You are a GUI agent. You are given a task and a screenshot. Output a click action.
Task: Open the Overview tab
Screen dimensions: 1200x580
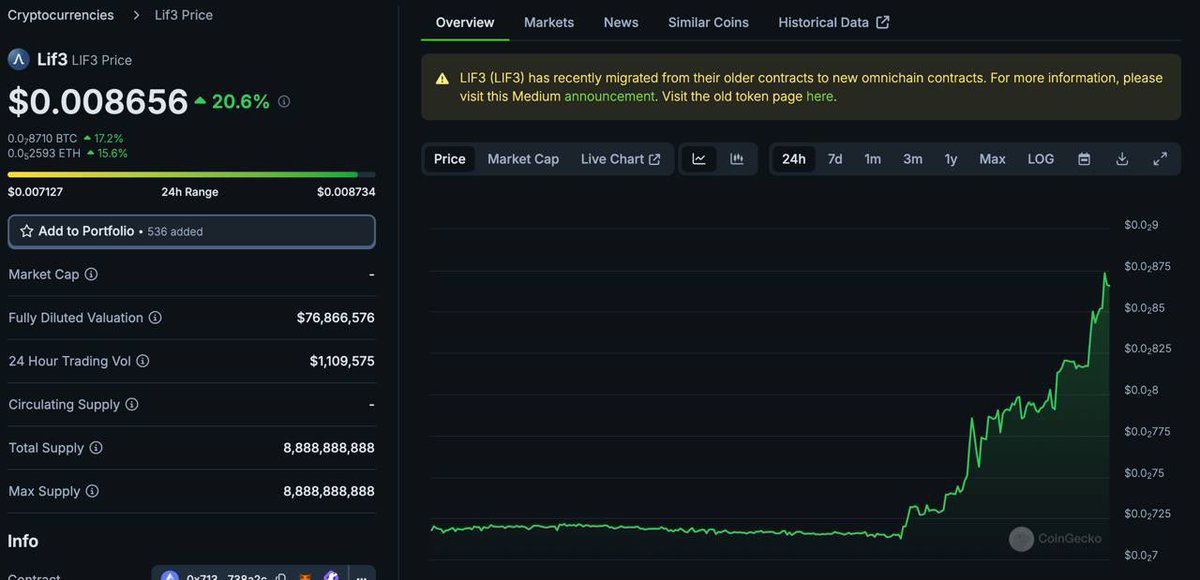coord(465,22)
